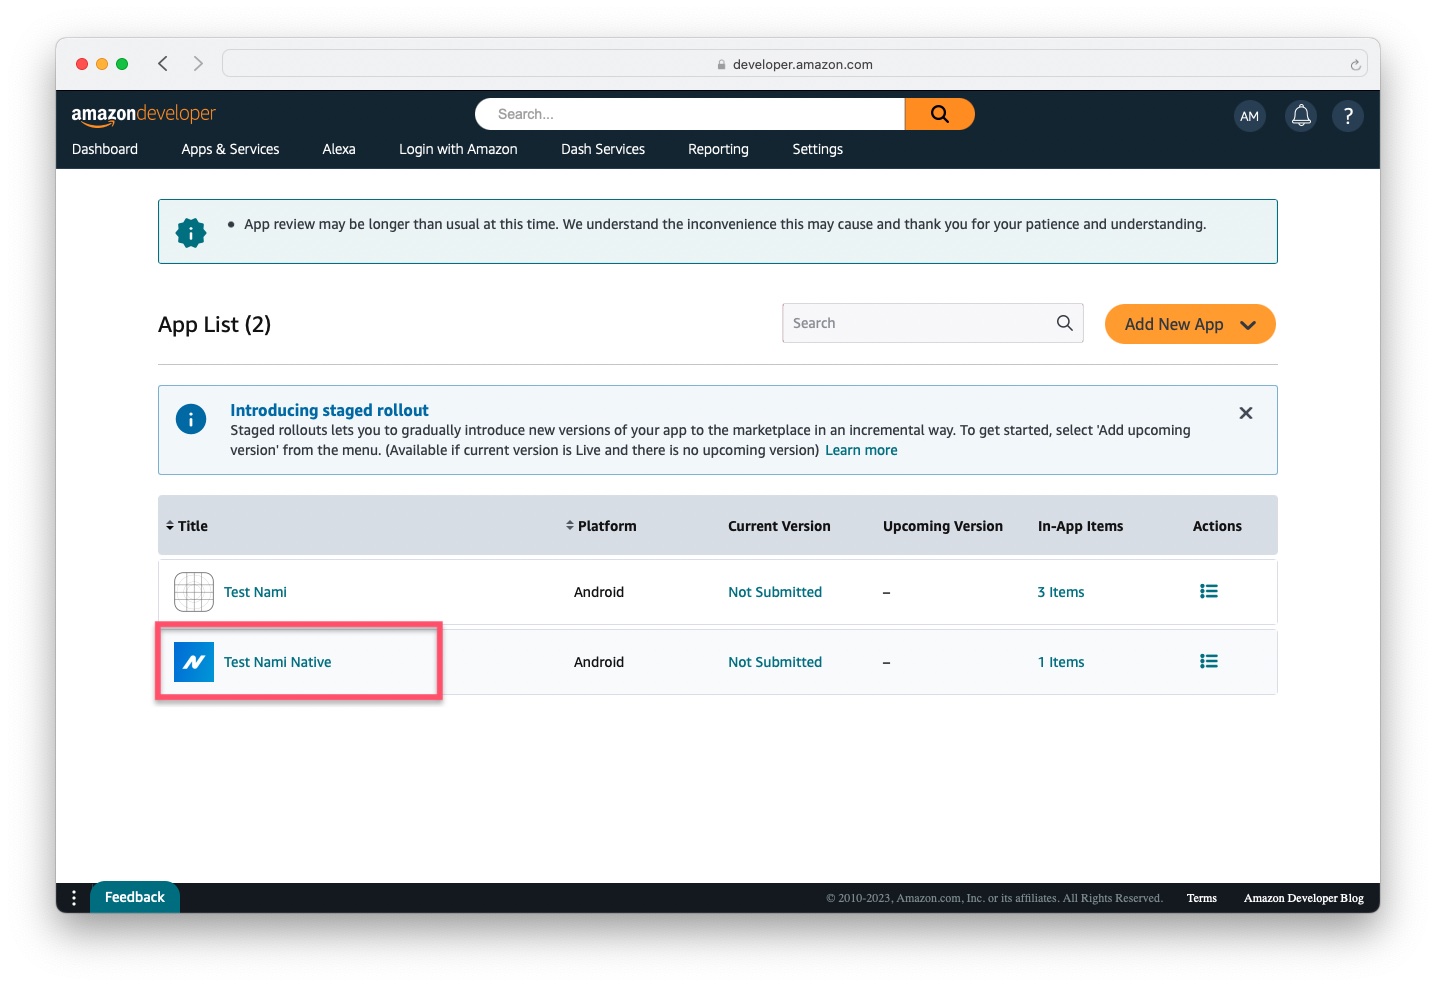Click the Learn more link
Viewport: 1436px width, 987px height.
[x=861, y=450]
